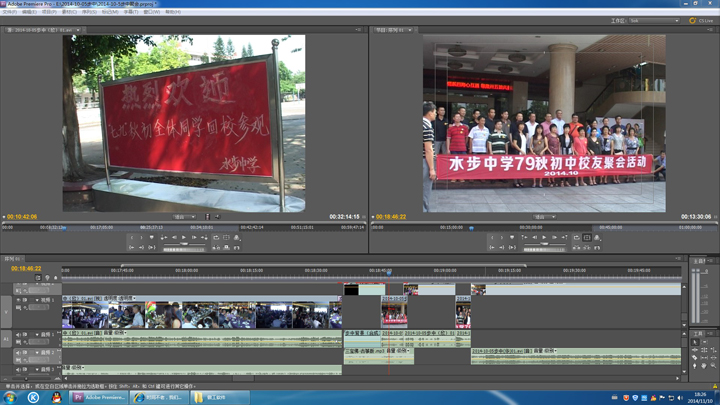This screenshot has height=405, width=720.
Task: Hide Video 1 track with eye toggle
Action: tap(18, 300)
